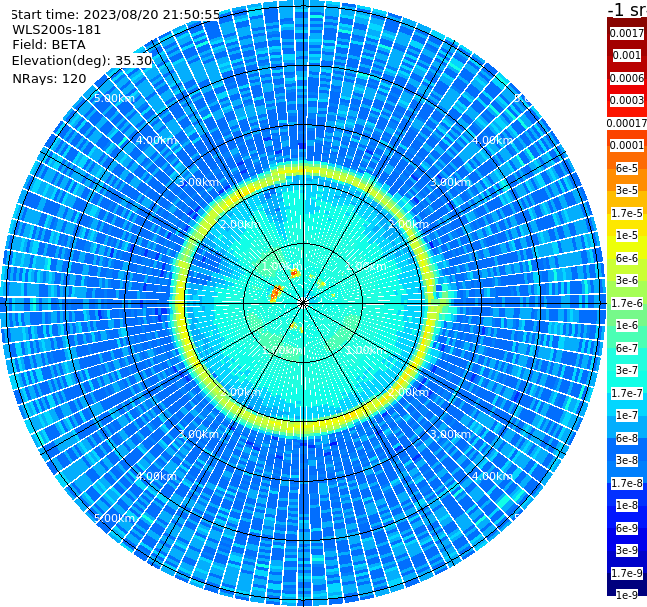Click the Start time text line
The image size is (647, 607).
point(116,14)
